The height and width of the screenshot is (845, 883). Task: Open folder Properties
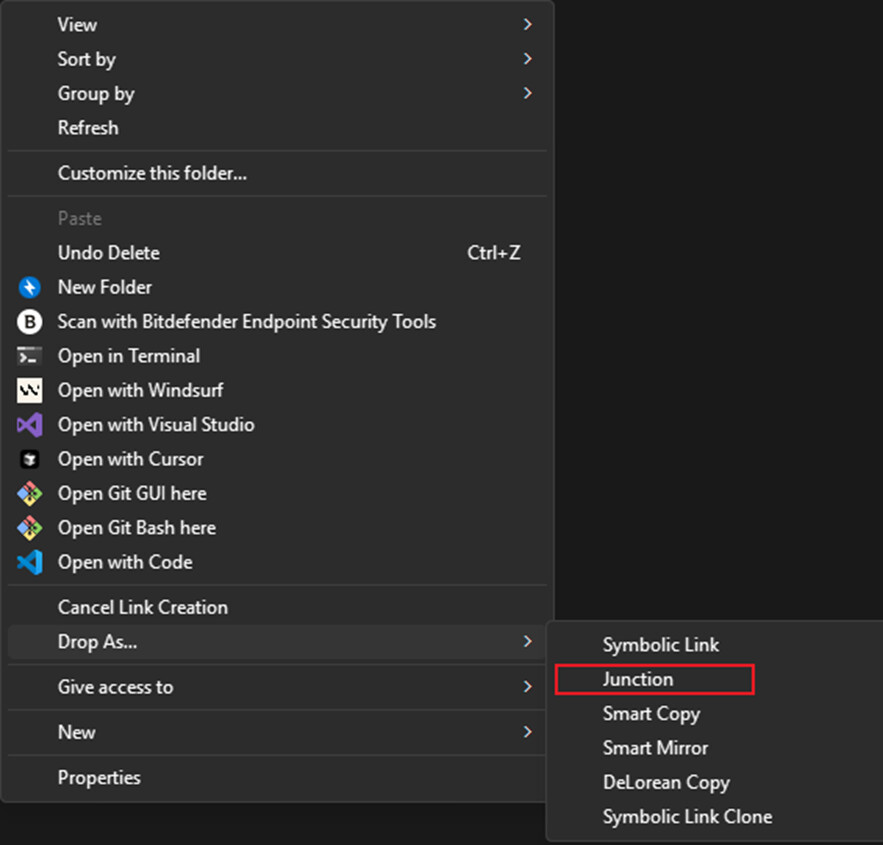pyautogui.click(x=277, y=777)
